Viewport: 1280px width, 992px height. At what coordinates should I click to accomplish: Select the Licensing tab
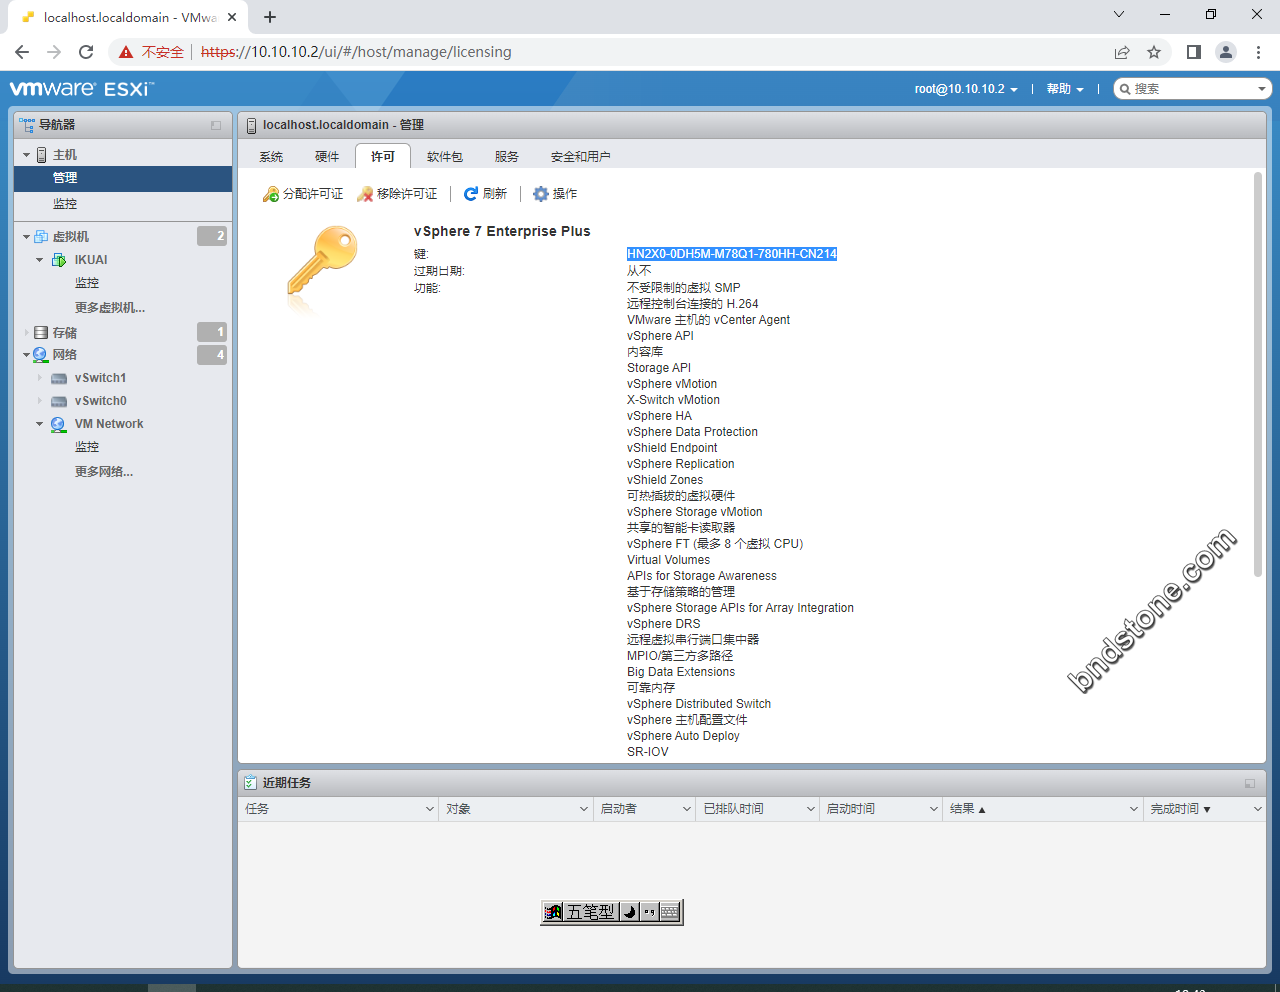[x=383, y=157]
